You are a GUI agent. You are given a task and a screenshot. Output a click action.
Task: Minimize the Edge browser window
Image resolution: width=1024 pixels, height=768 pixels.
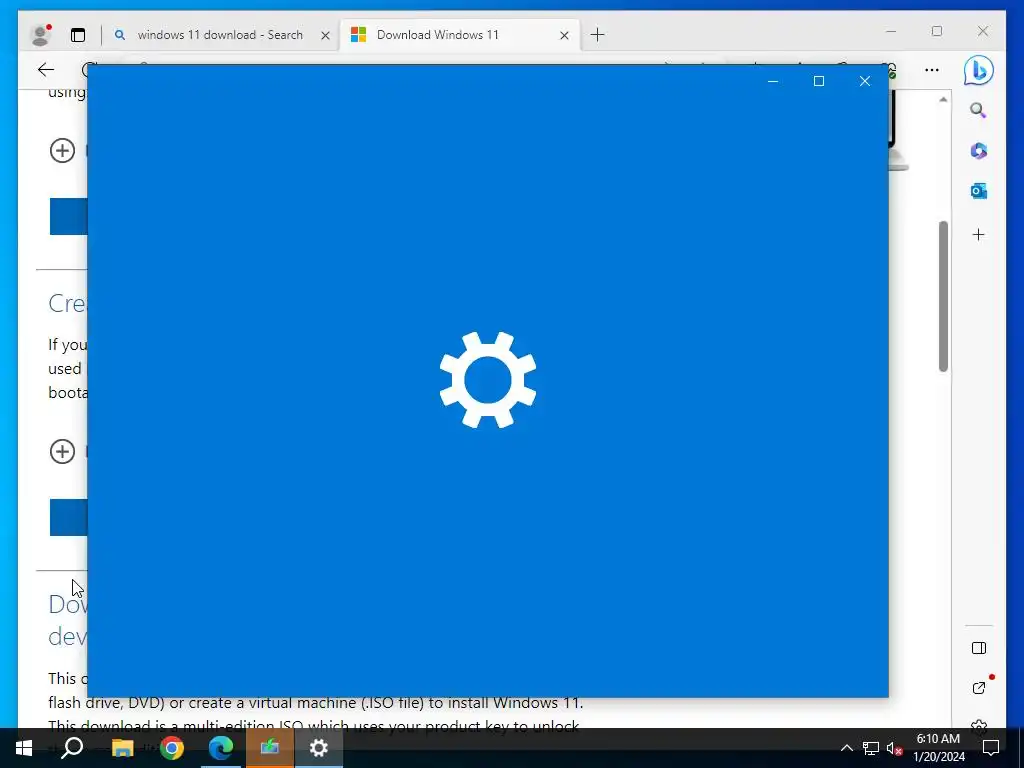tap(891, 31)
